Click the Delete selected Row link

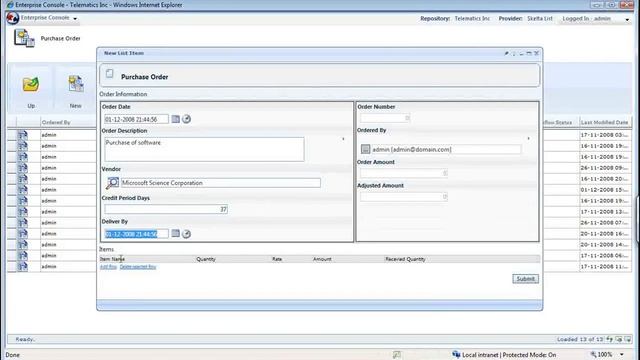pos(138,267)
